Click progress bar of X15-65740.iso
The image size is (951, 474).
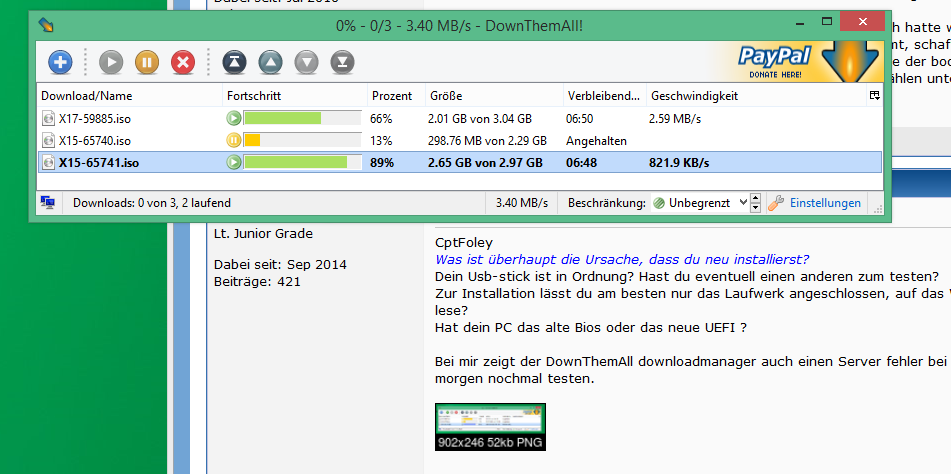(x=302, y=141)
